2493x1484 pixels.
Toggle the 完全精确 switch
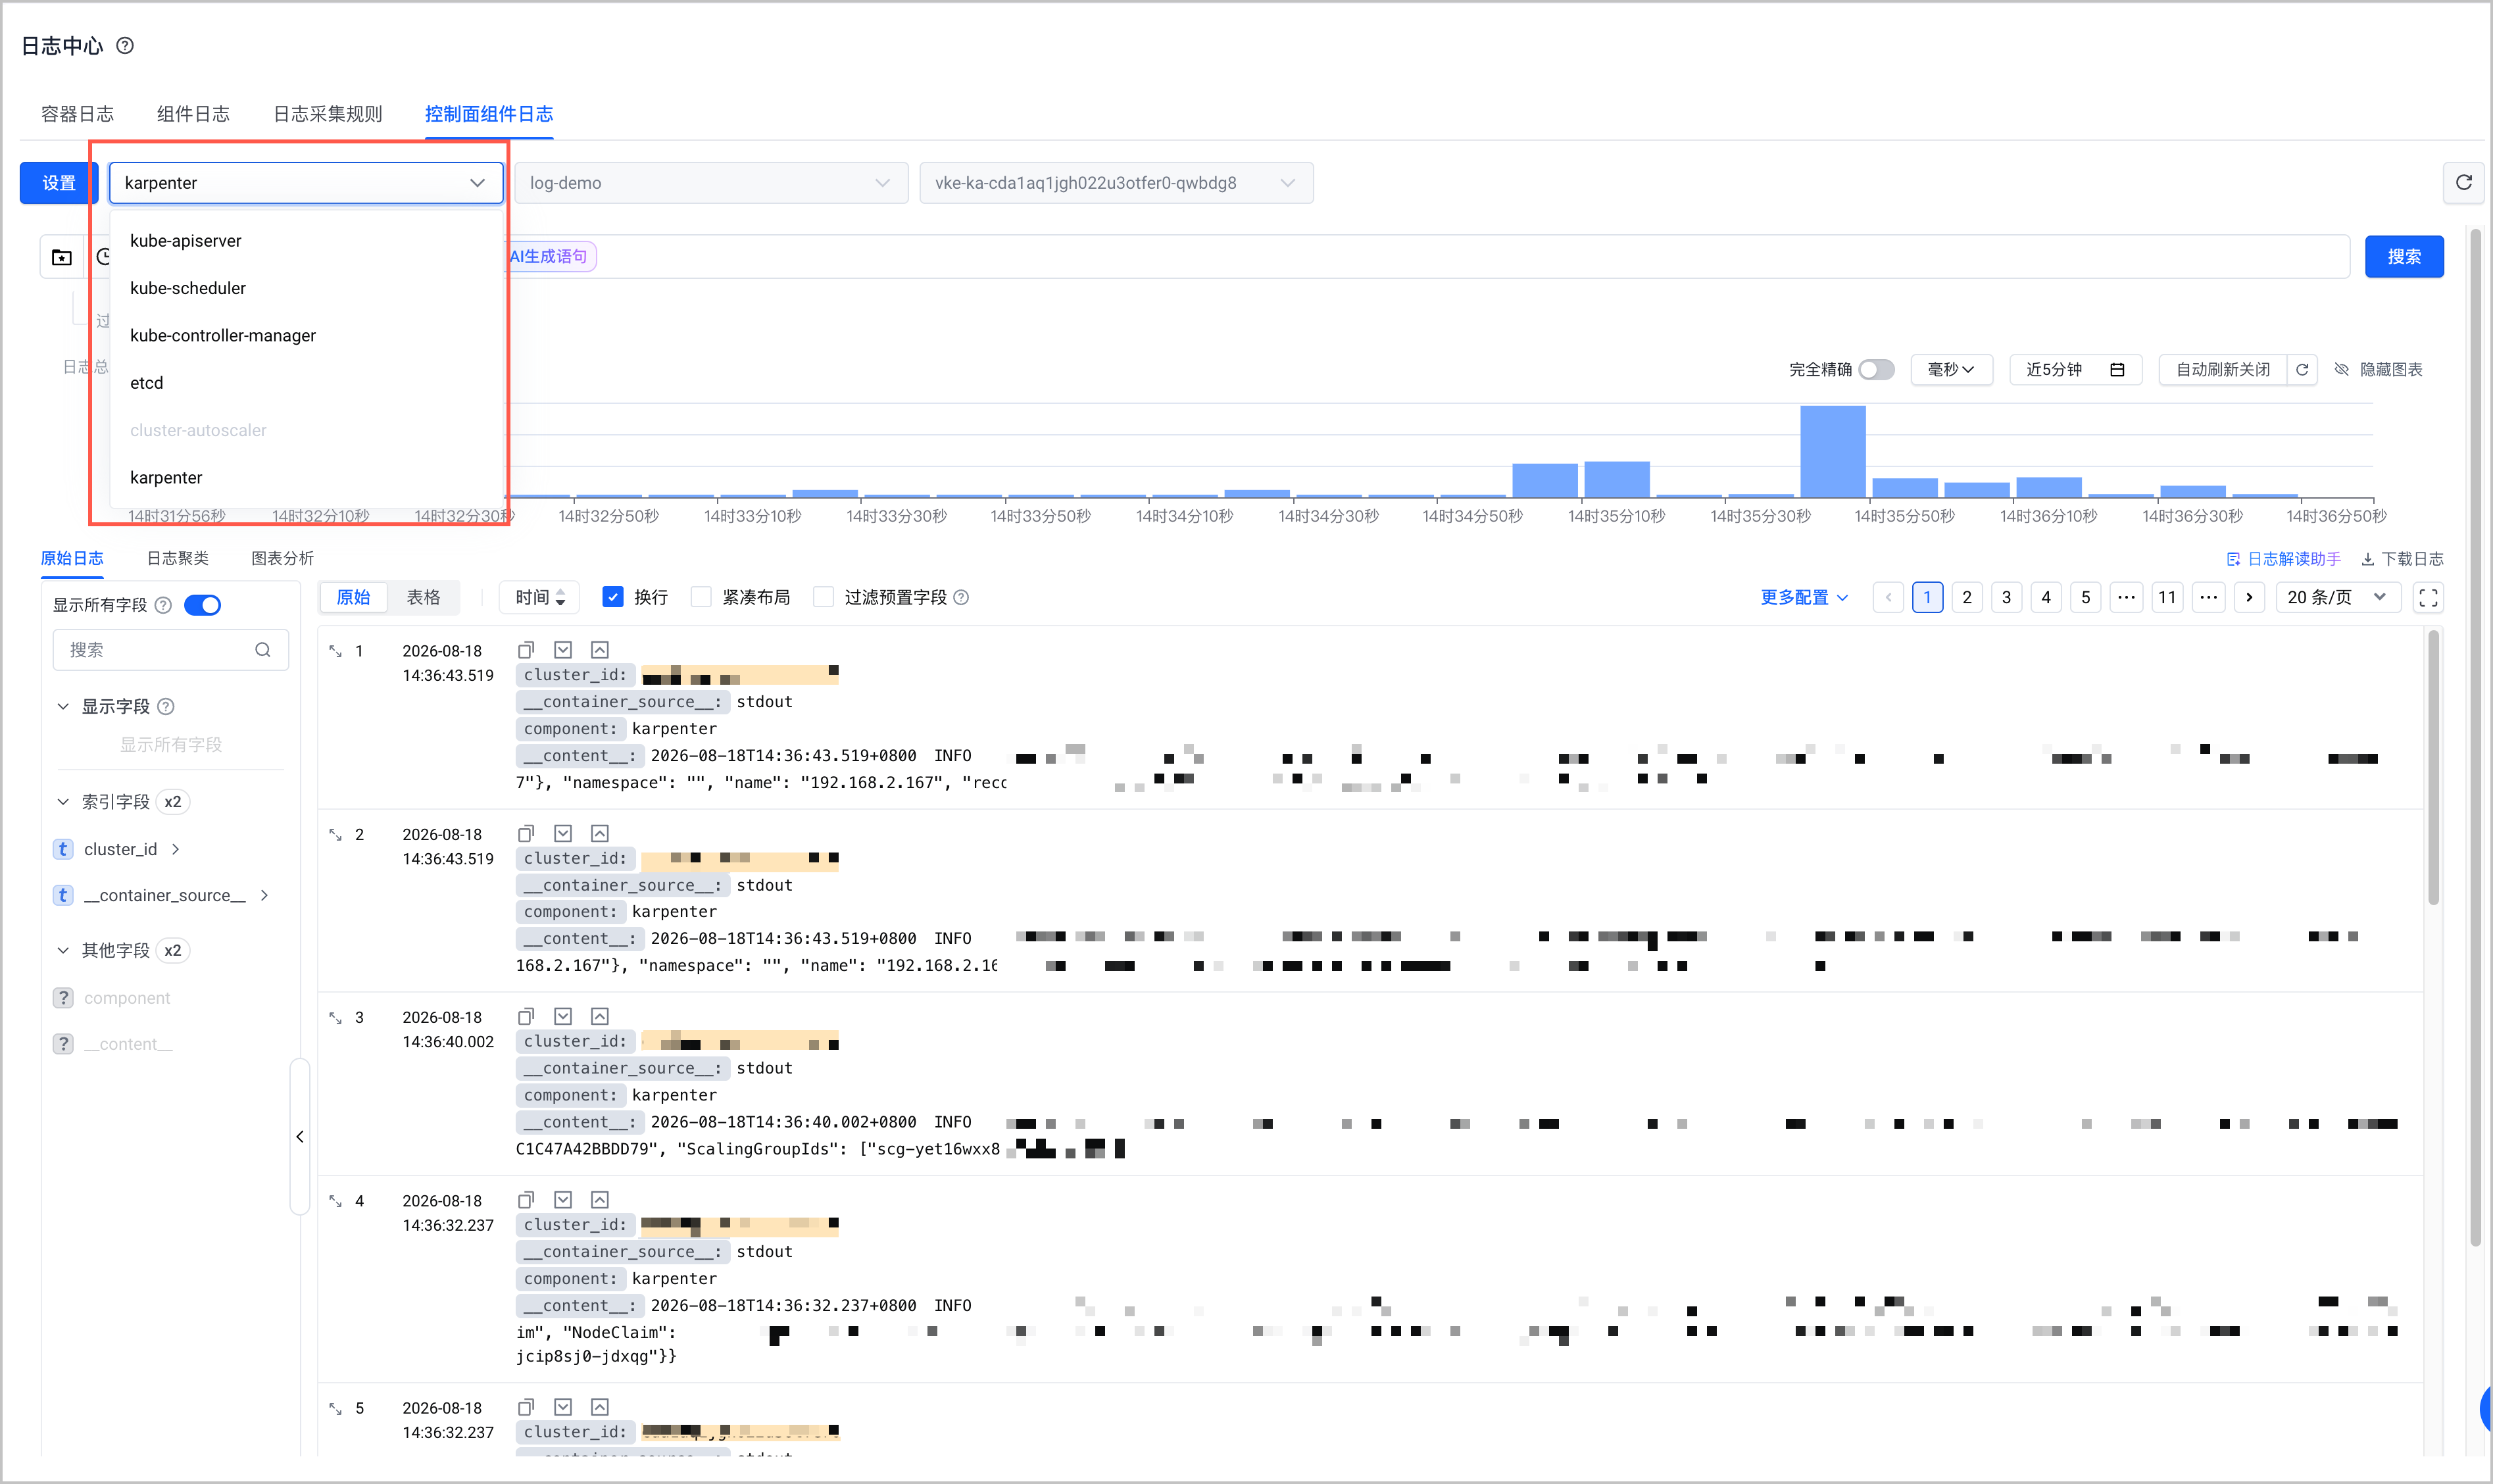pyautogui.click(x=1876, y=370)
